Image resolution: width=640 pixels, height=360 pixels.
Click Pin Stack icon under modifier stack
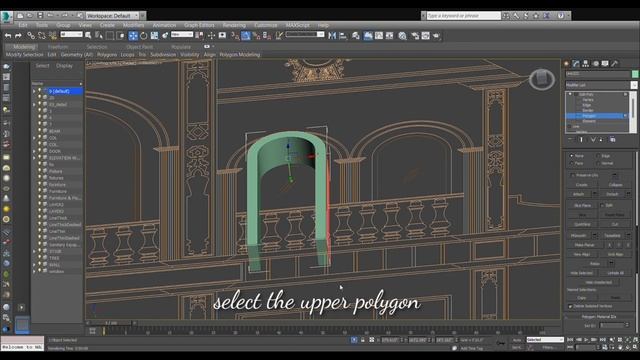pyautogui.click(x=570, y=140)
